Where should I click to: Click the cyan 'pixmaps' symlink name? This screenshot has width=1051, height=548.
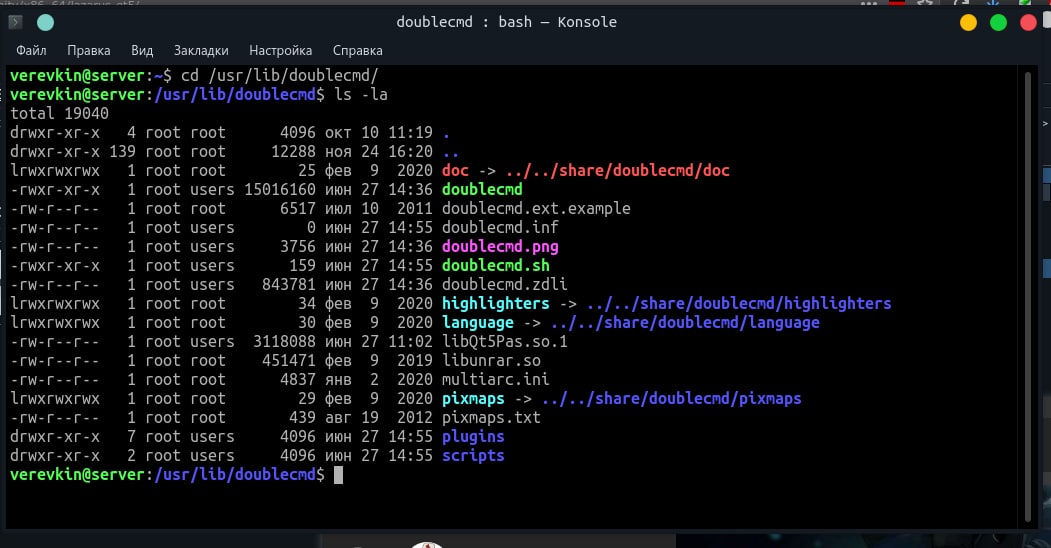(473, 399)
